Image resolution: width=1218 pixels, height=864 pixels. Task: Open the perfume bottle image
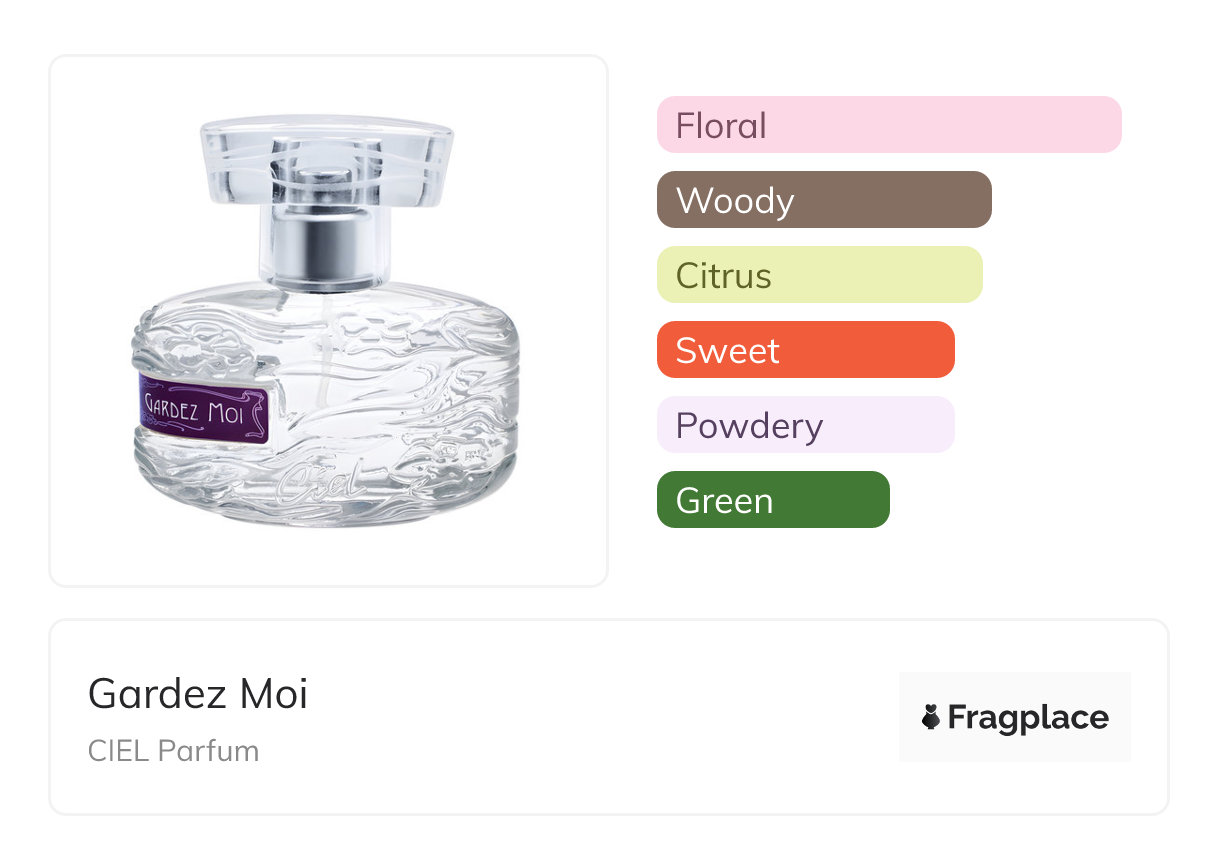click(x=326, y=322)
